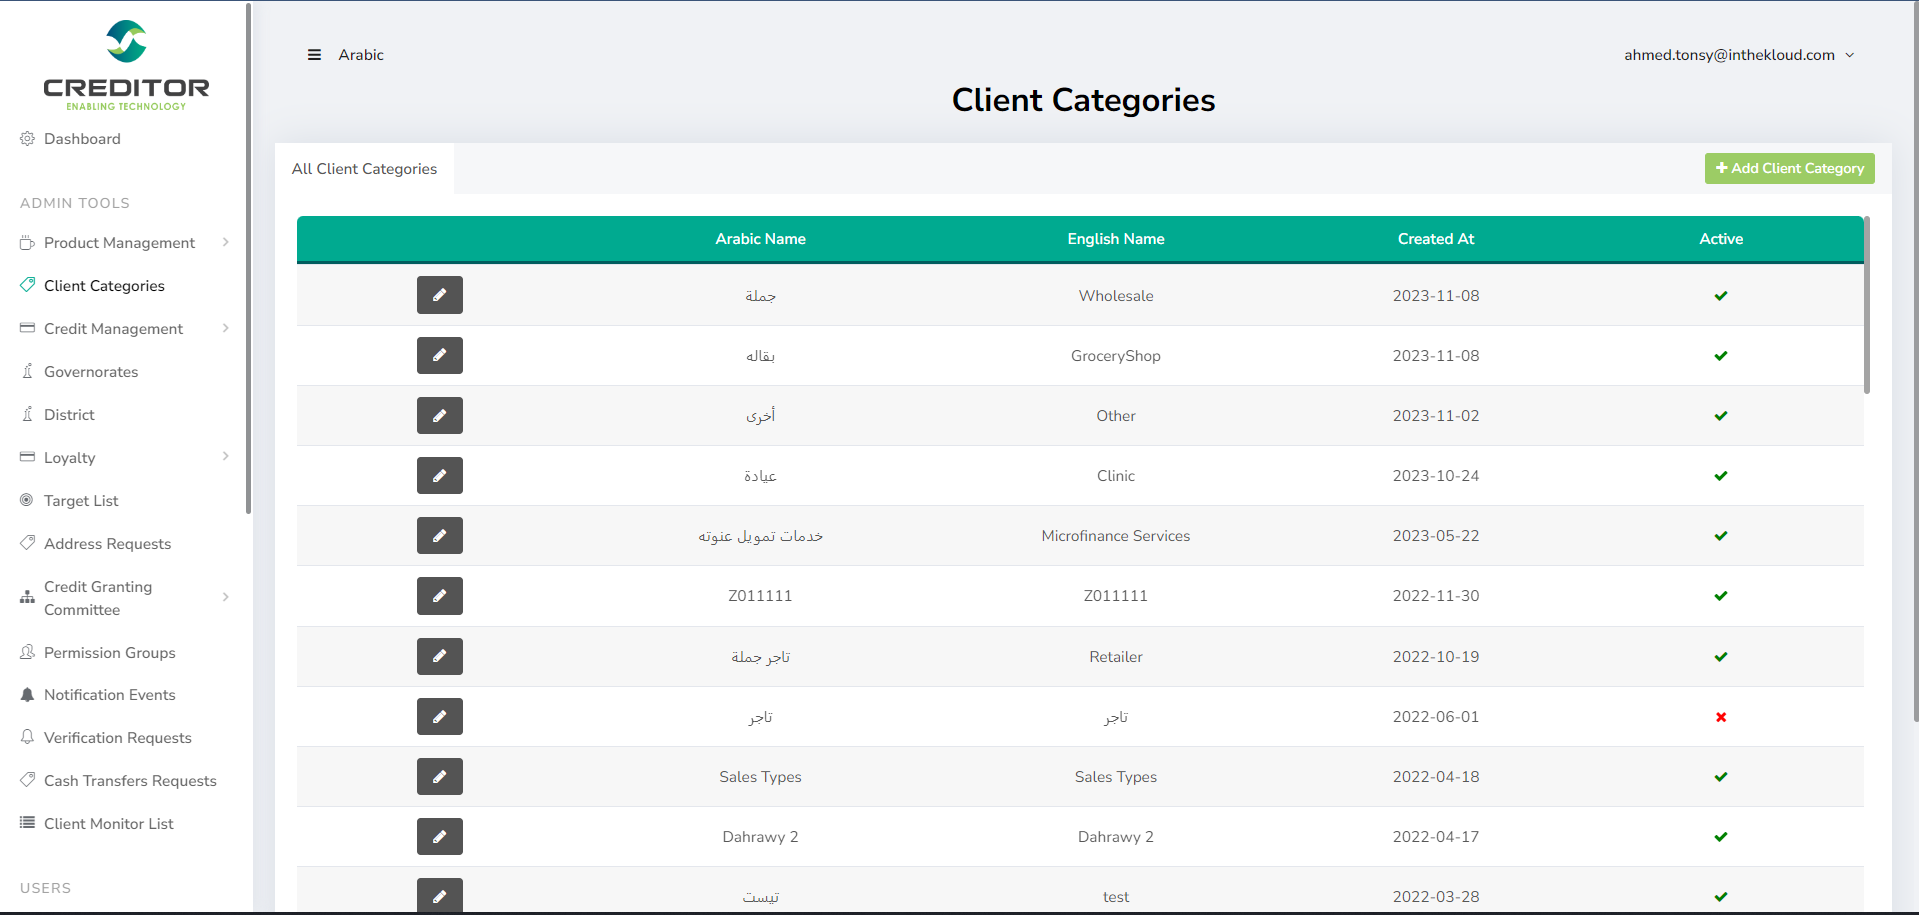Click the Creditor logo in sidebar
Image resolution: width=1919 pixels, height=915 pixels.
[x=126, y=66]
